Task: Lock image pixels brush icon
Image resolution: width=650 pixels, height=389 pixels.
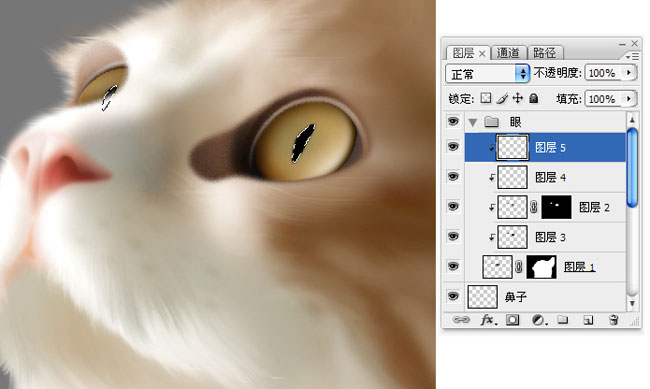Action: tap(502, 98)
